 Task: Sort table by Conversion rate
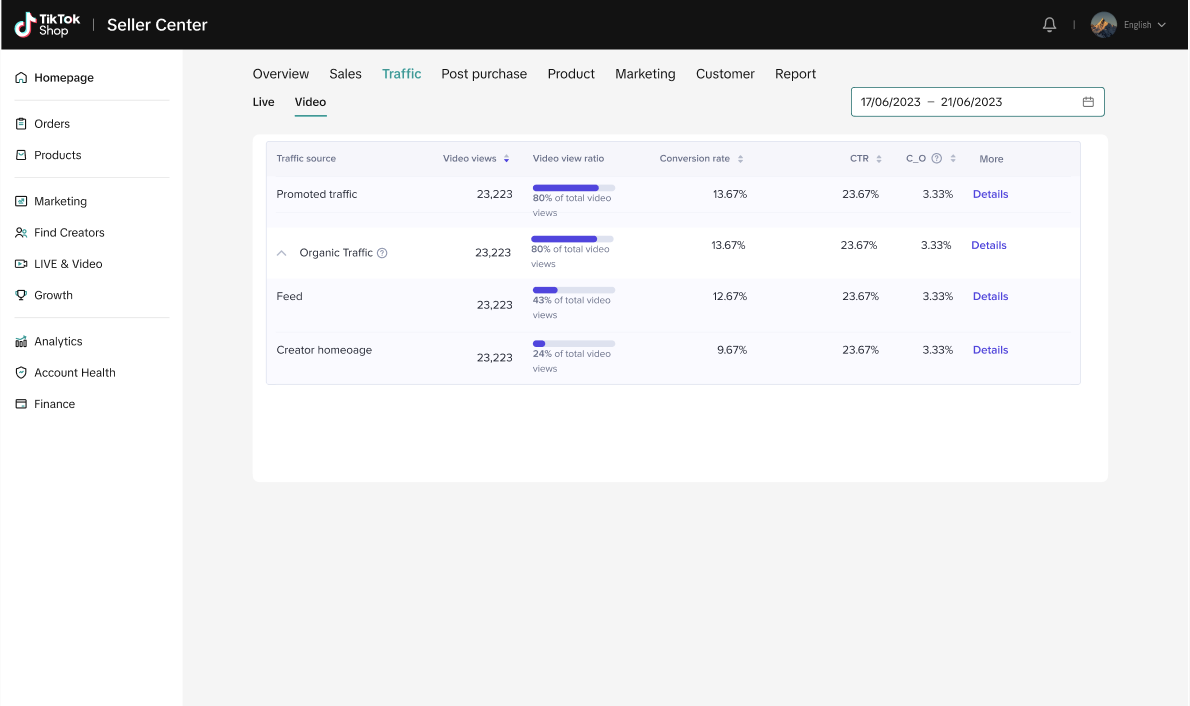(740, 159)
